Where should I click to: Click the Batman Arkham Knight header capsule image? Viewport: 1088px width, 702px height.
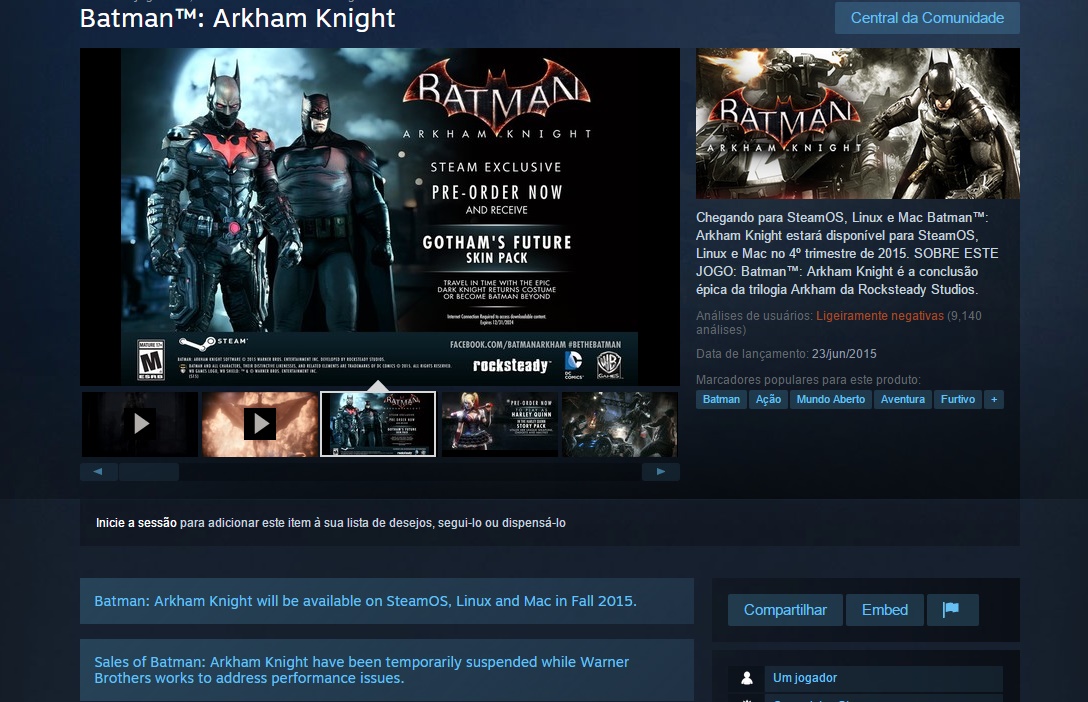pyautogui.click(x=858, y=123)
